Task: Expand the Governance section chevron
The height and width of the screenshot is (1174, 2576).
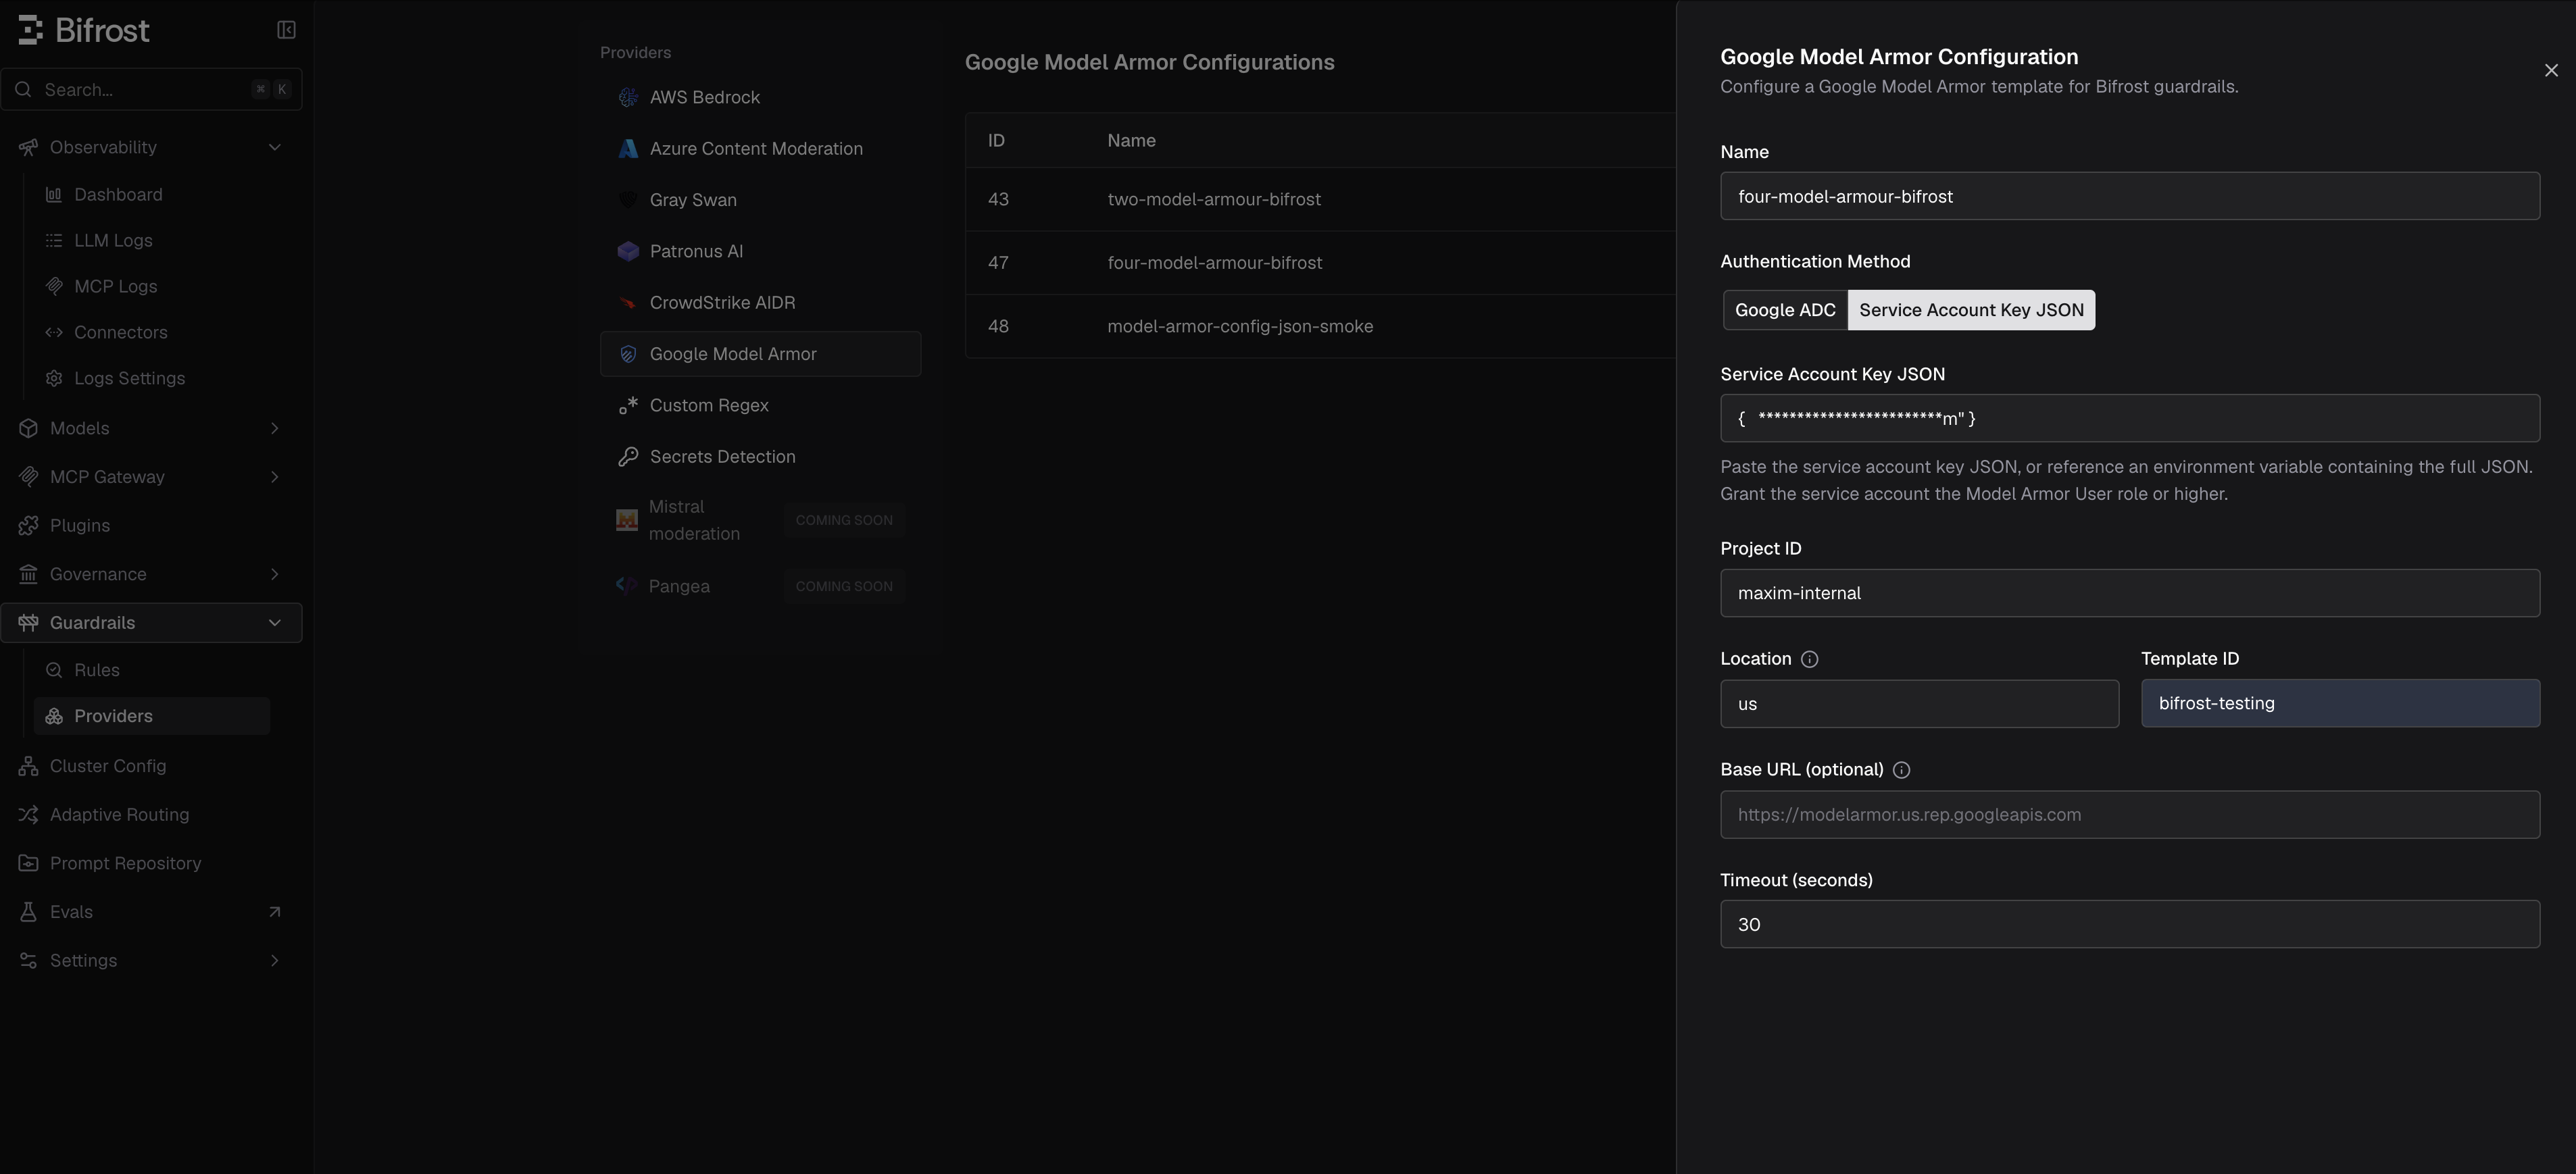Action: 275,574
